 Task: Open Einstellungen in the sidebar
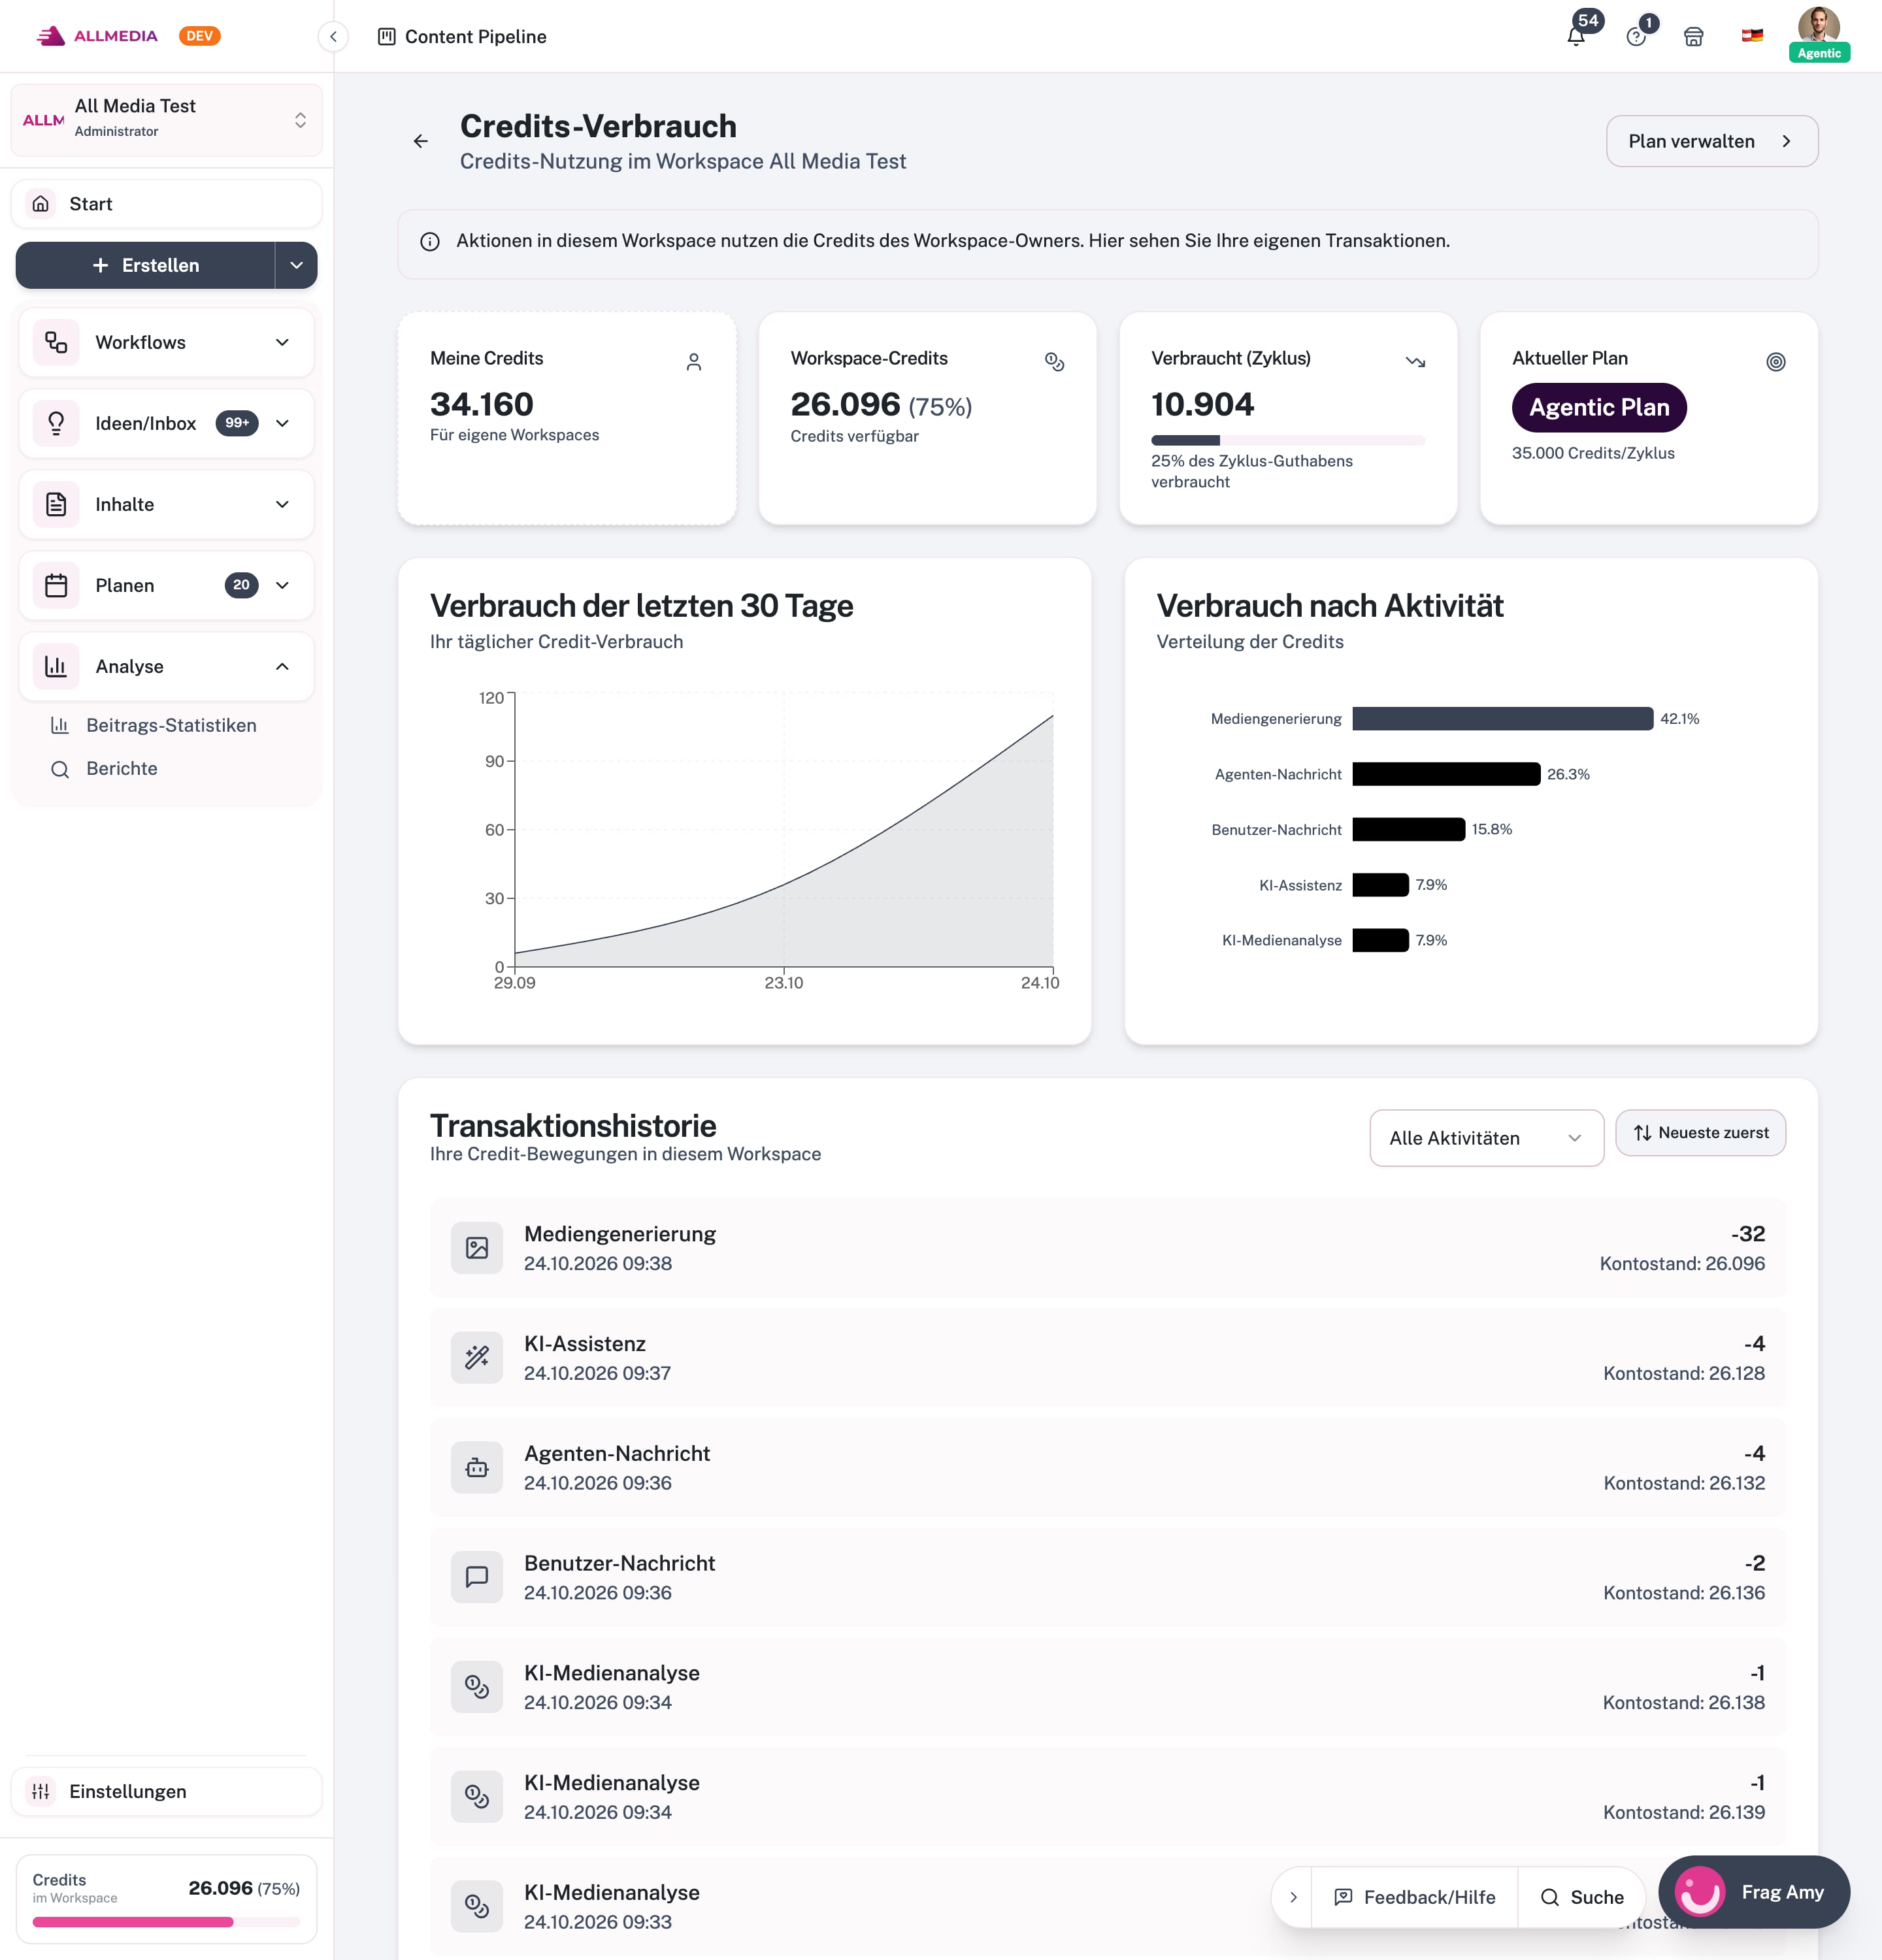[x=166, y=1791]
